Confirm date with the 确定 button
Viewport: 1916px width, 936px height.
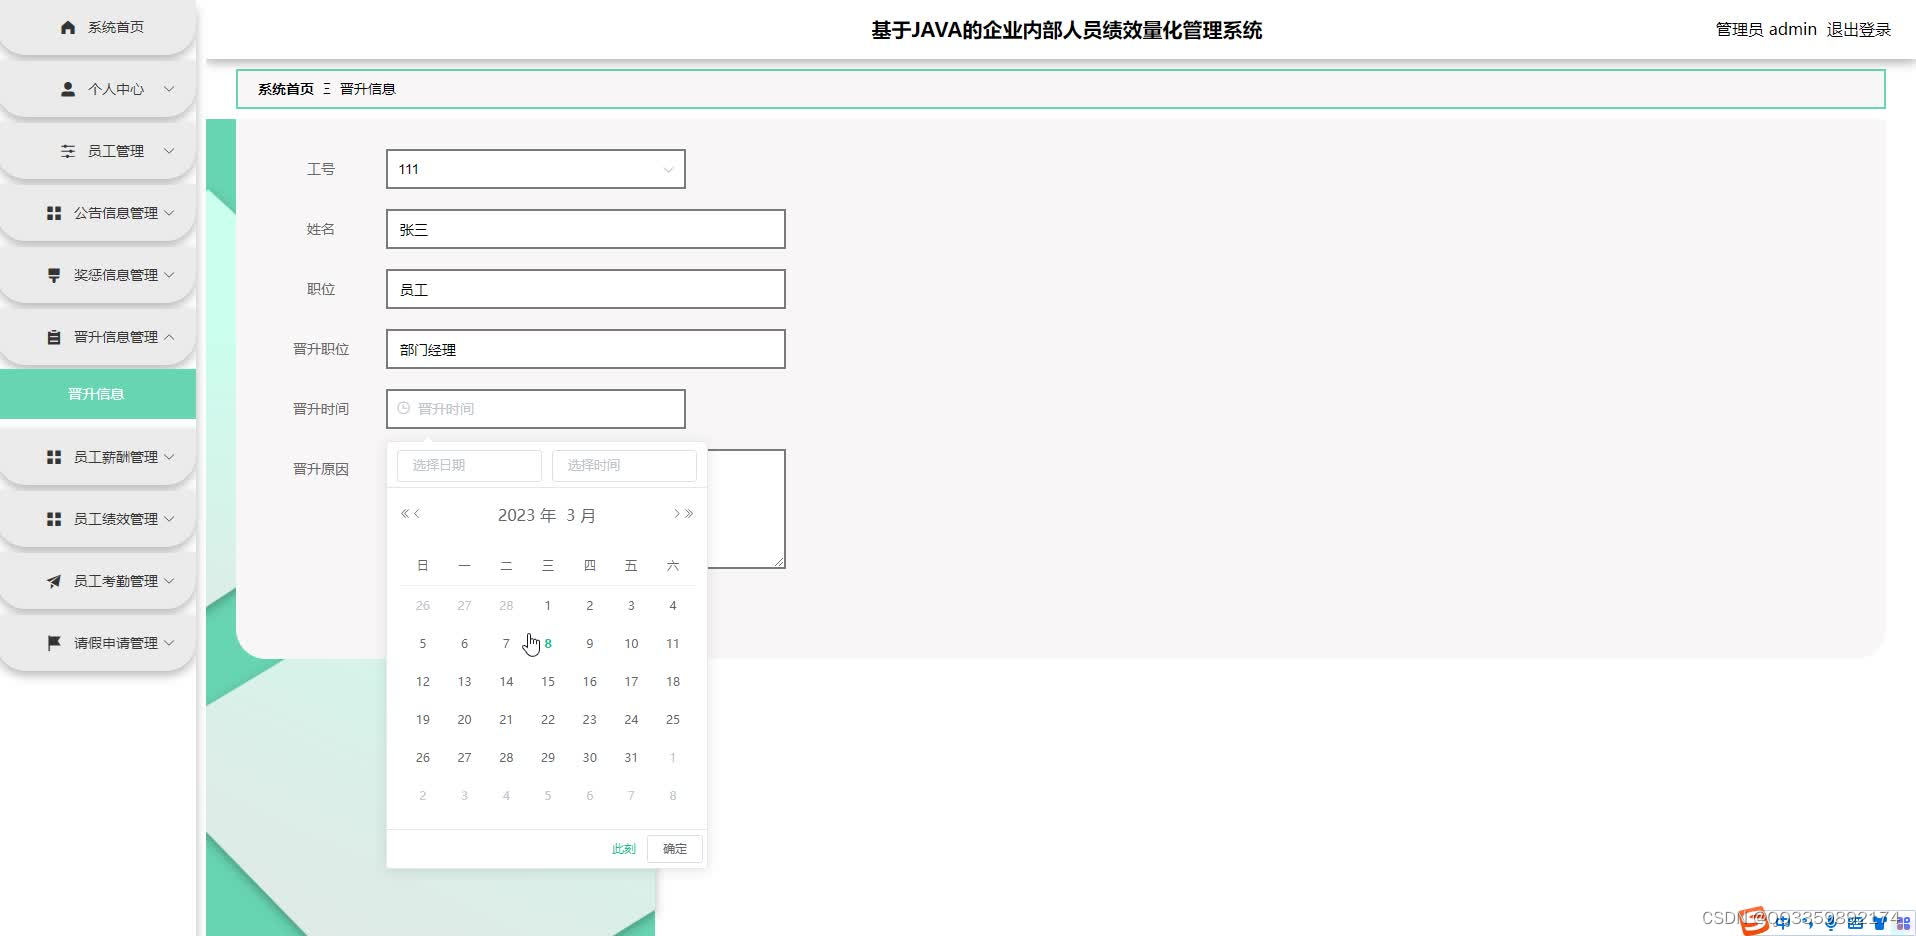(675, 849)
